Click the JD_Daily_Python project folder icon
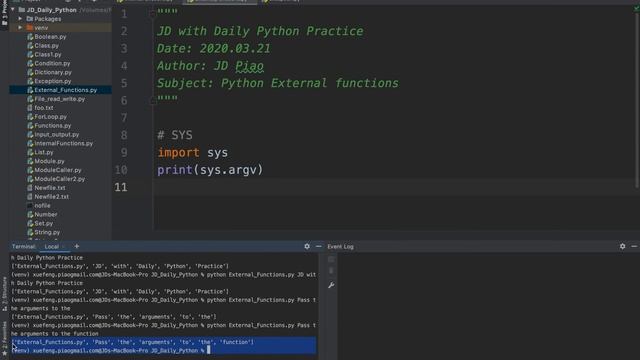640x360 pixels. [22, 10]
